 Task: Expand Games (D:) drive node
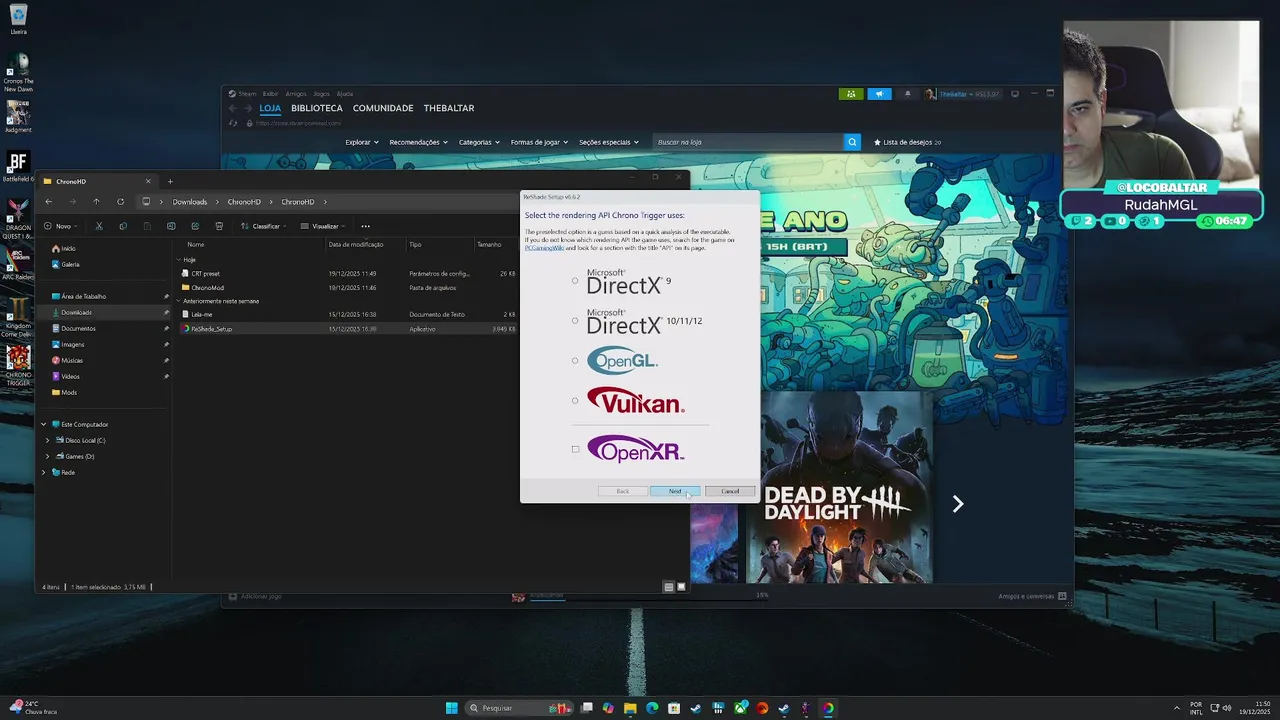coord(47,456)
